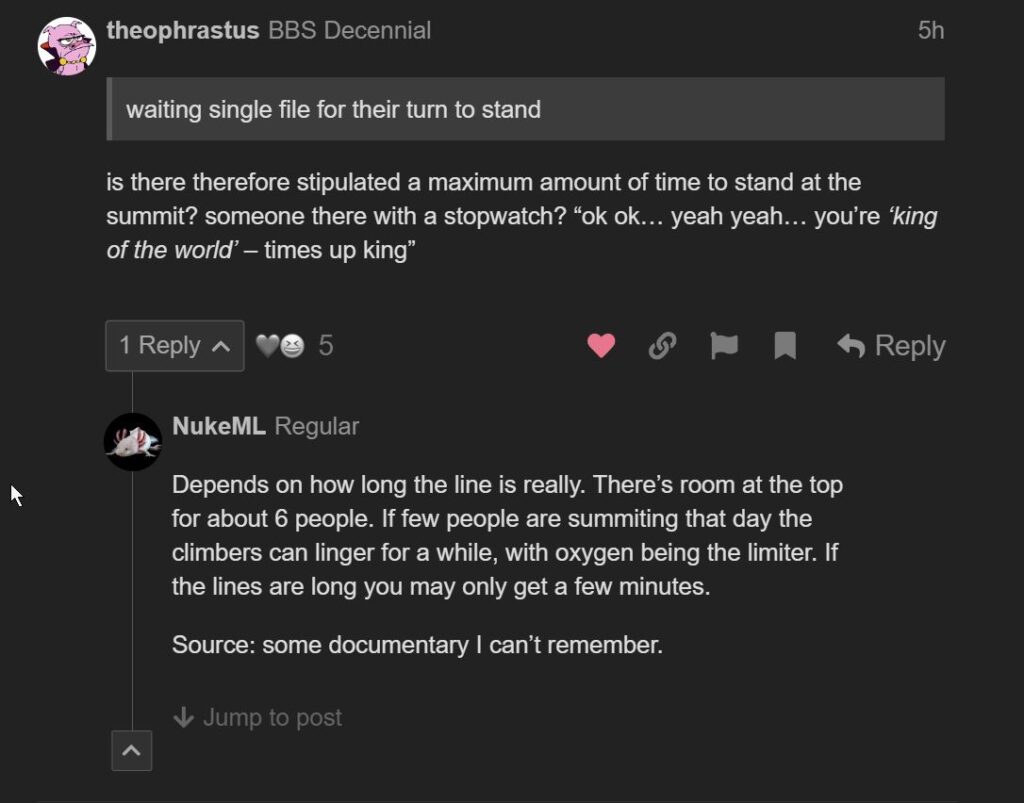The width and height of the screenshot is (1024, 803).
Task: Open NukeML avatar profile picture
Action: (133, 441)
